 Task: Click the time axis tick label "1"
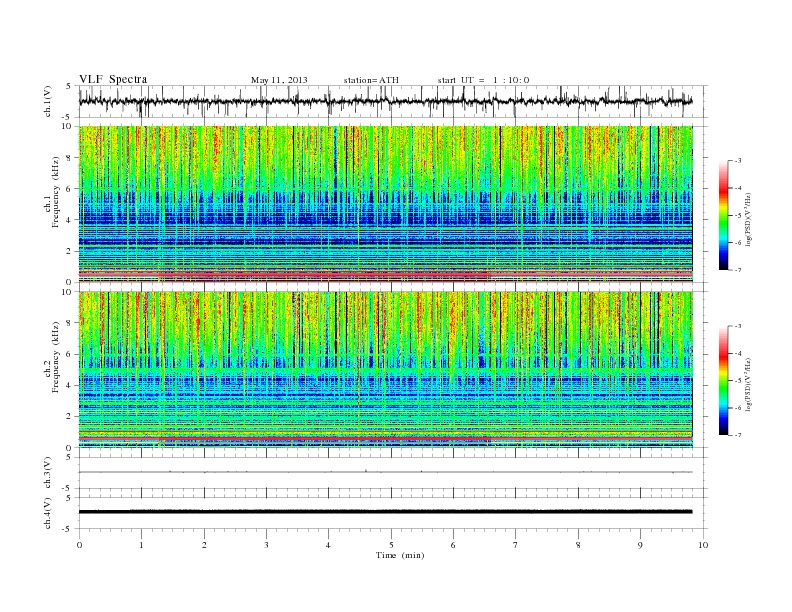[141, 545]
